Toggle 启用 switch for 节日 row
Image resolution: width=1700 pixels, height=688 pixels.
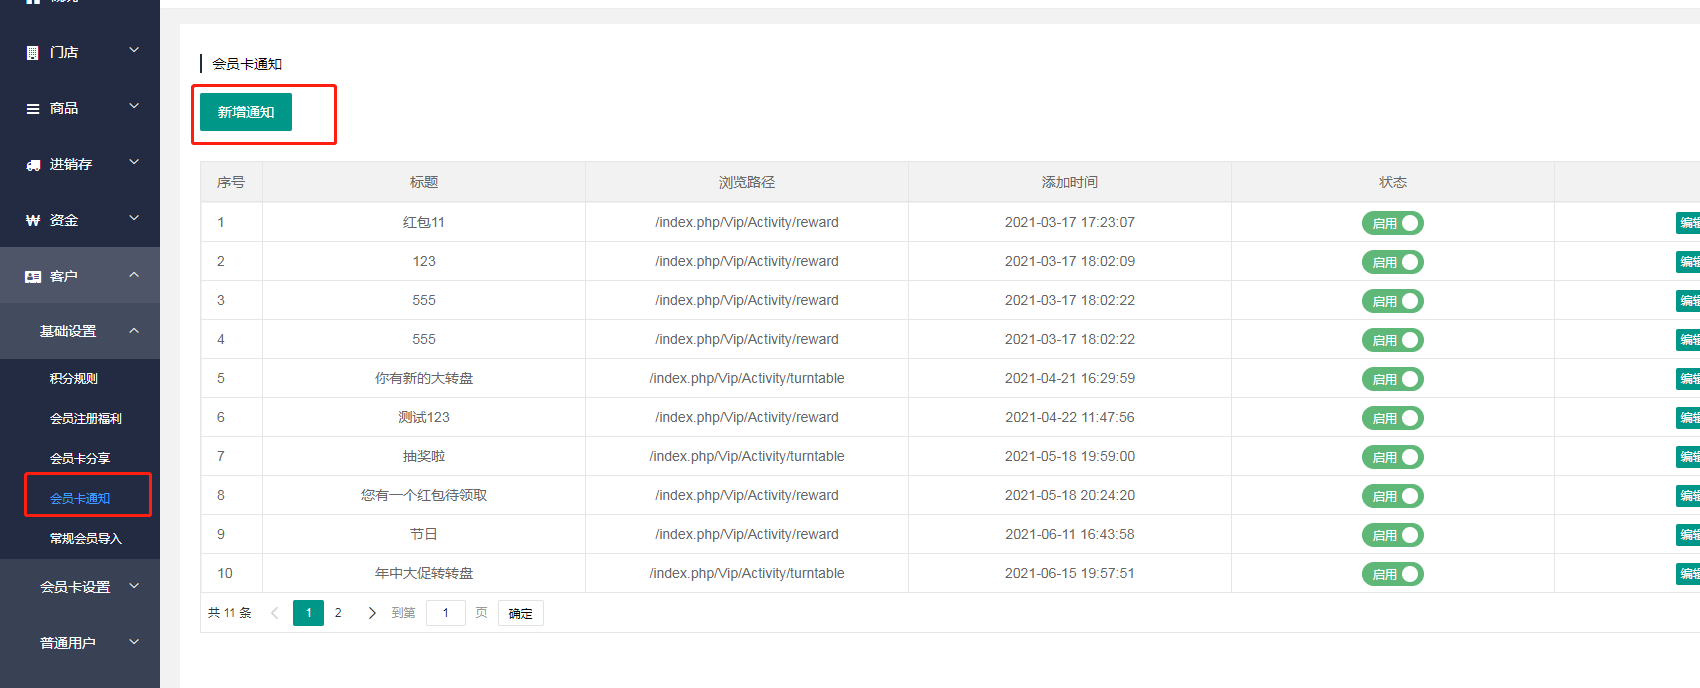click(x=1392, y=535)
